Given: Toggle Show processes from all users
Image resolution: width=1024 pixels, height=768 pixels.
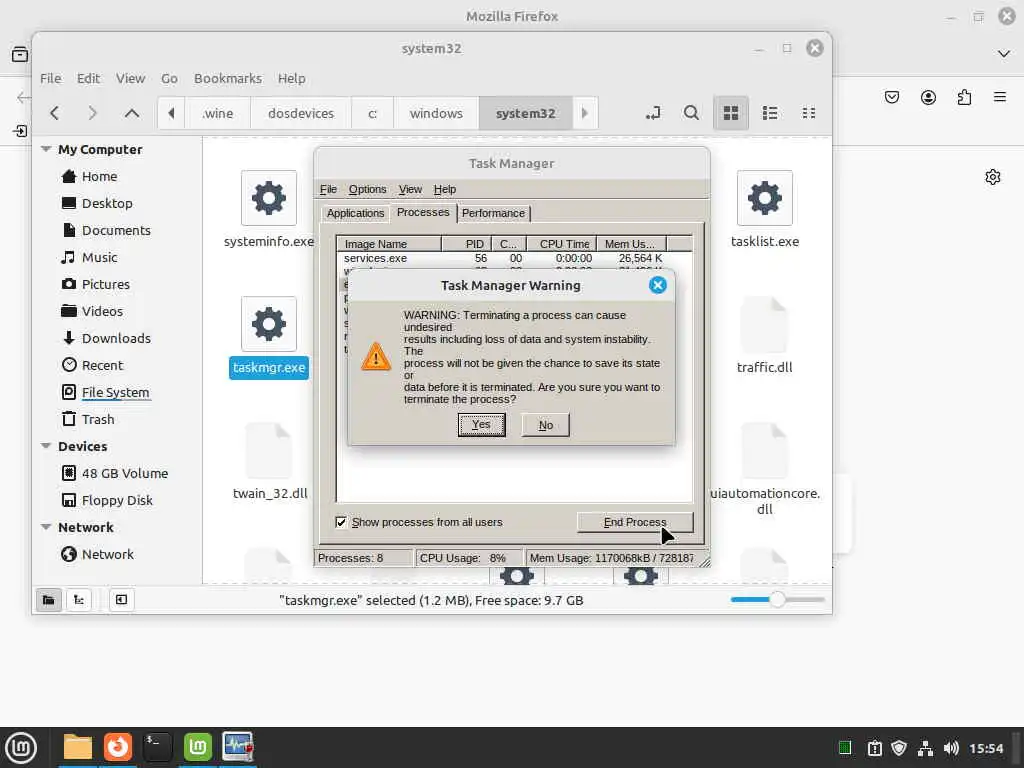Looking at the screenshot, I should (x=341, y=522).
